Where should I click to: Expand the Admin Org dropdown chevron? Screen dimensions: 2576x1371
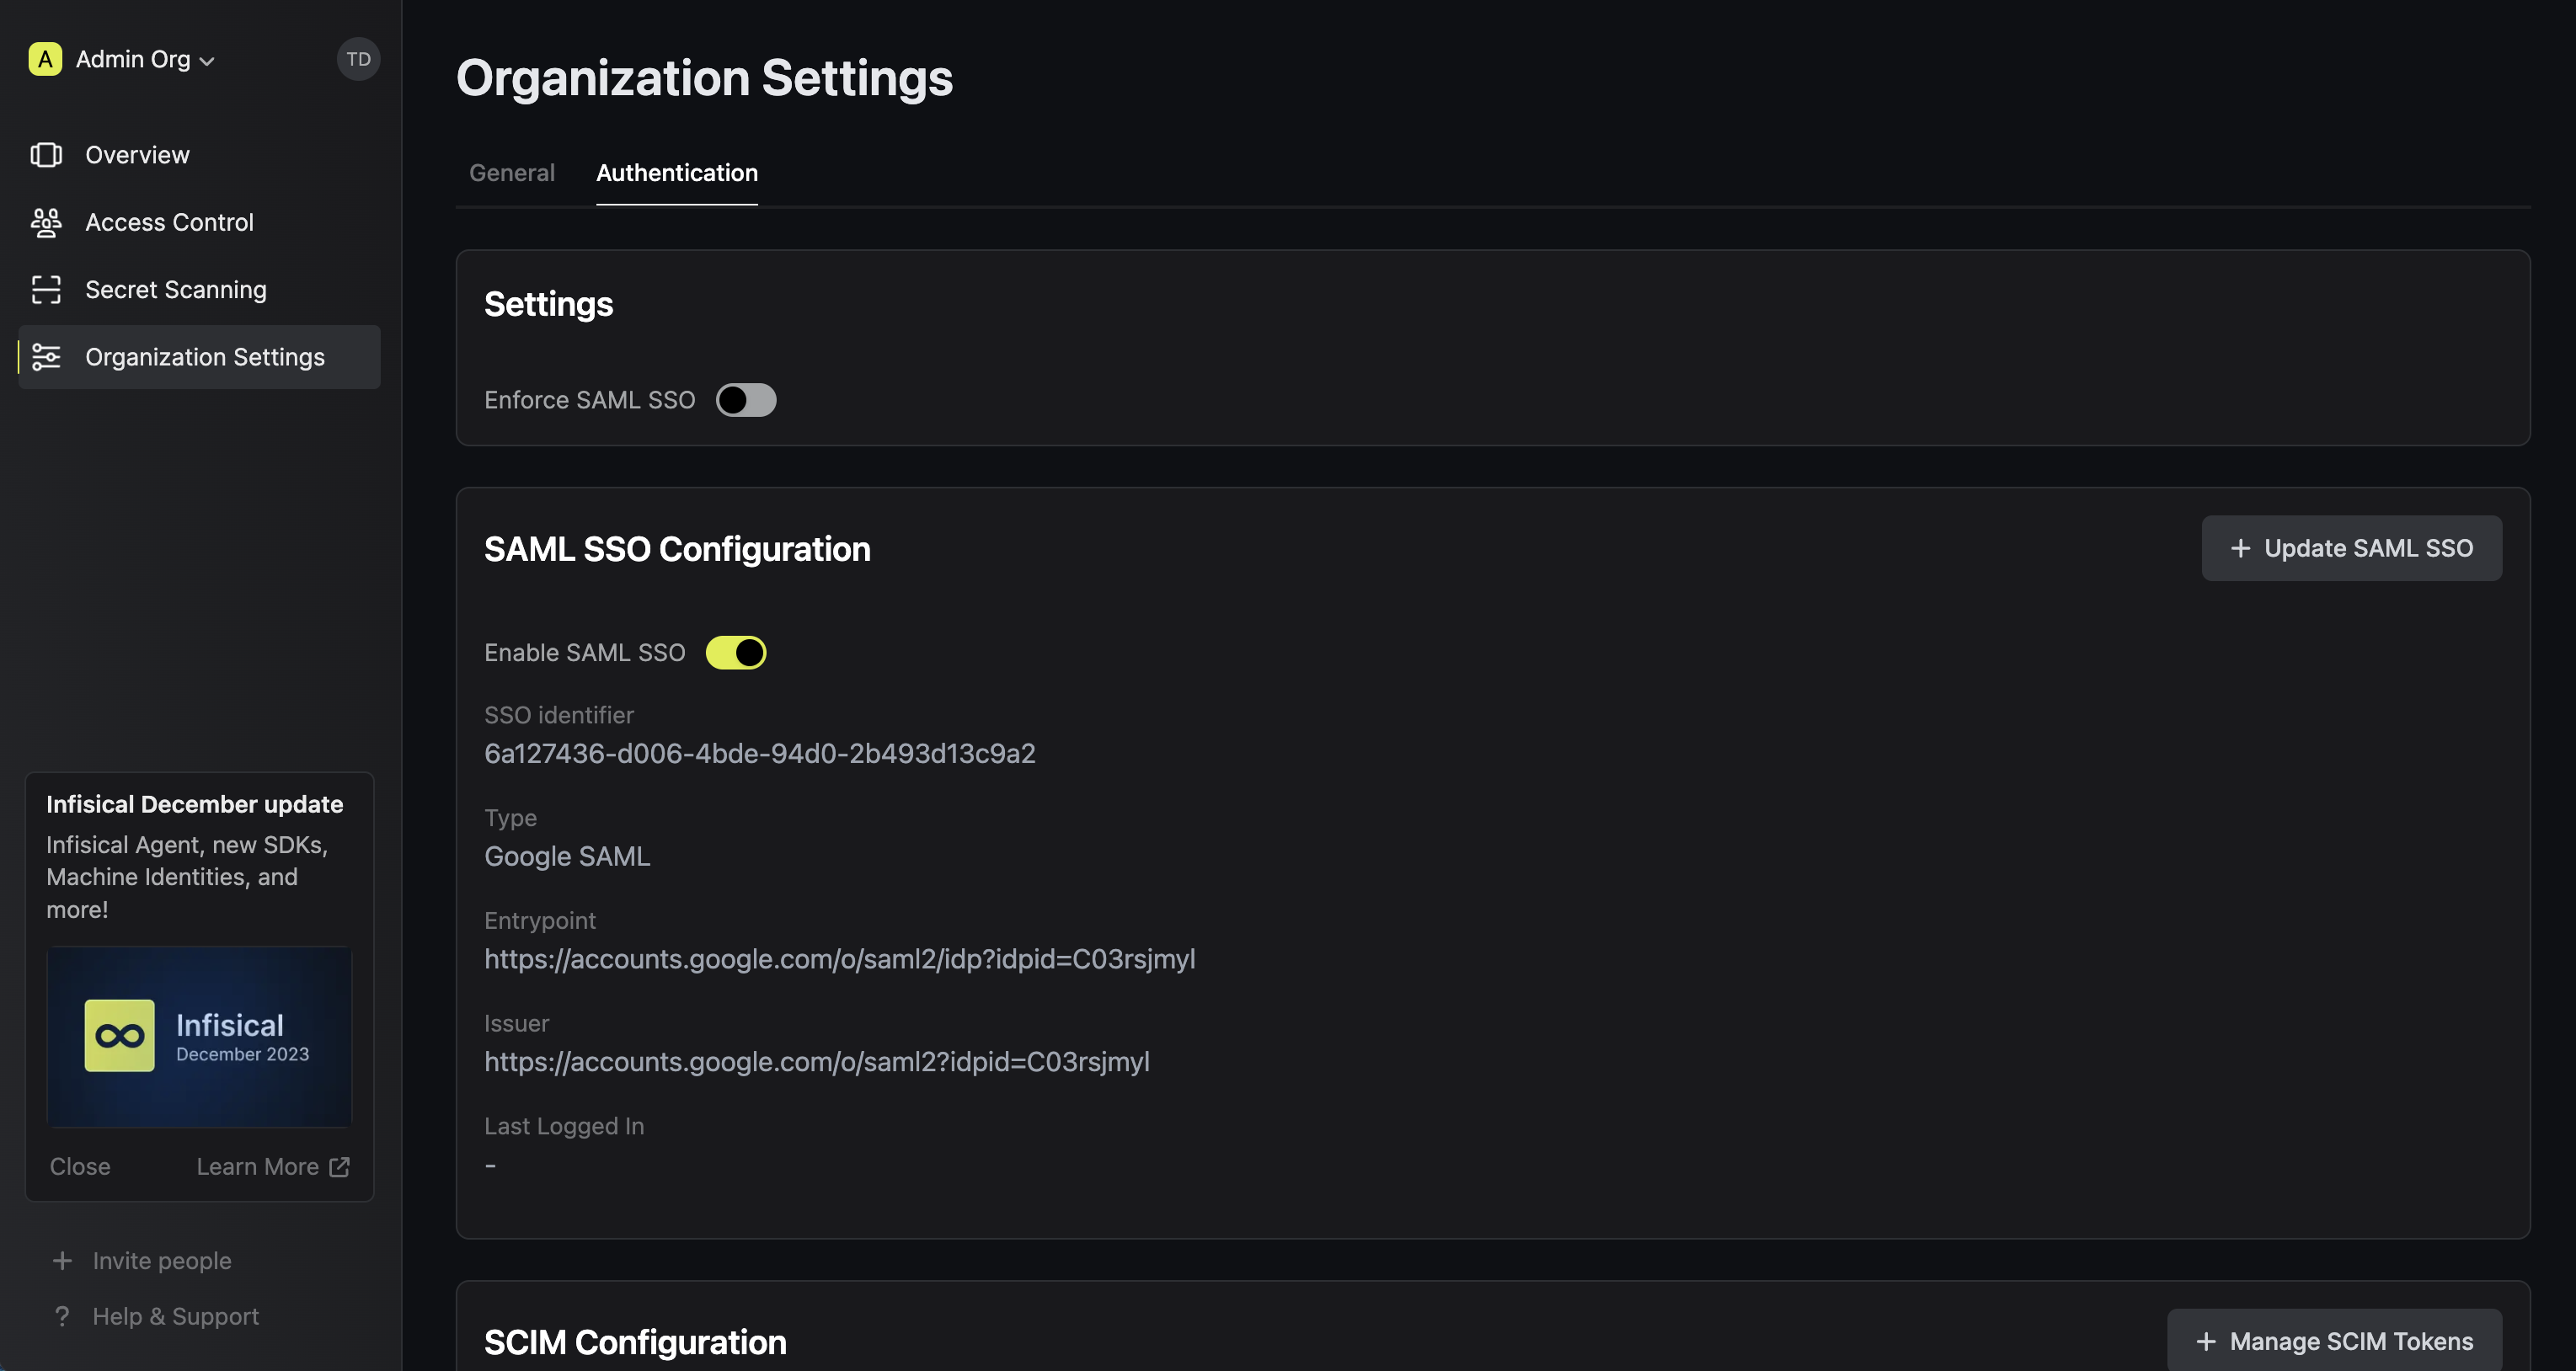[207, 61]
